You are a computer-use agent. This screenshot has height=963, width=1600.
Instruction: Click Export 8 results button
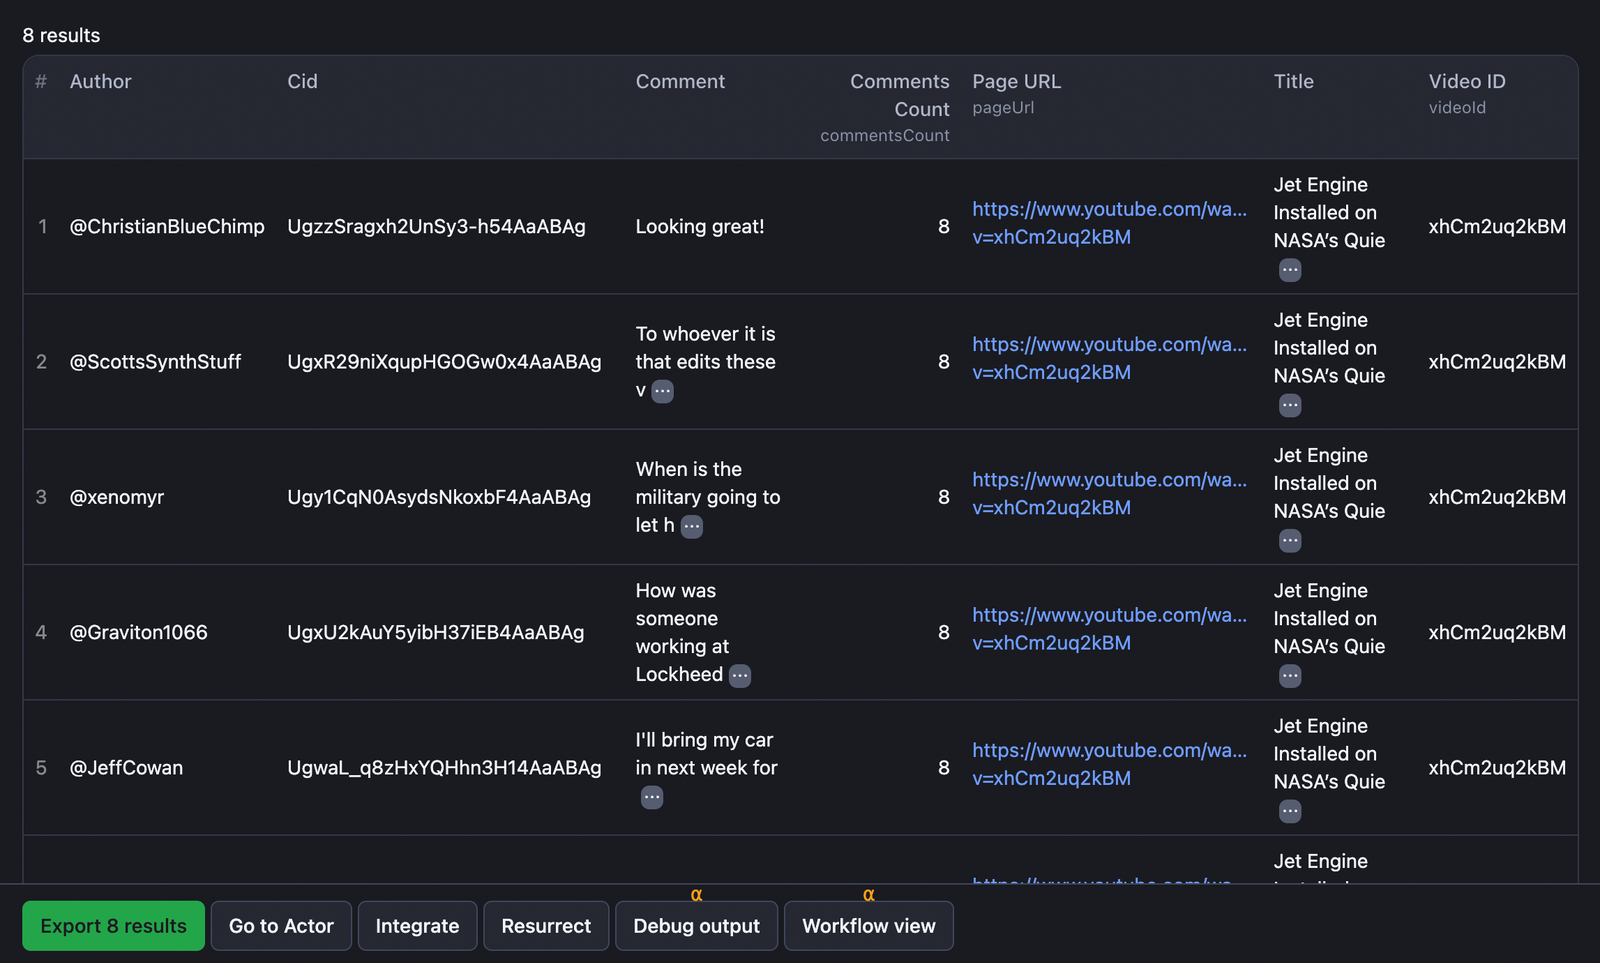tap(113, 926)
